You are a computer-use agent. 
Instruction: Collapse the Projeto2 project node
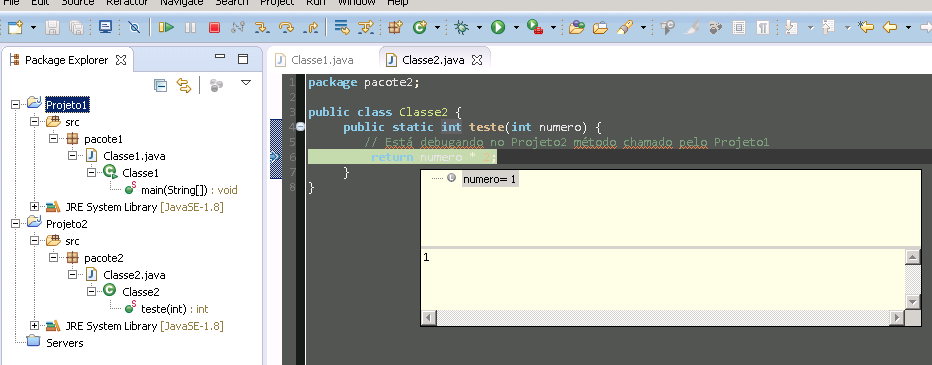pyautogui.click(x=15, y=224)
